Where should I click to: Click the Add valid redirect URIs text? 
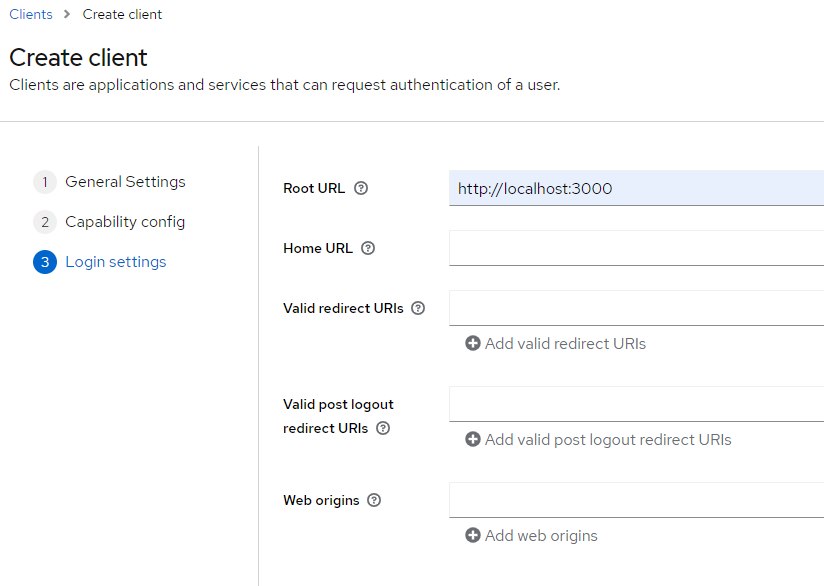coord(565,344)
